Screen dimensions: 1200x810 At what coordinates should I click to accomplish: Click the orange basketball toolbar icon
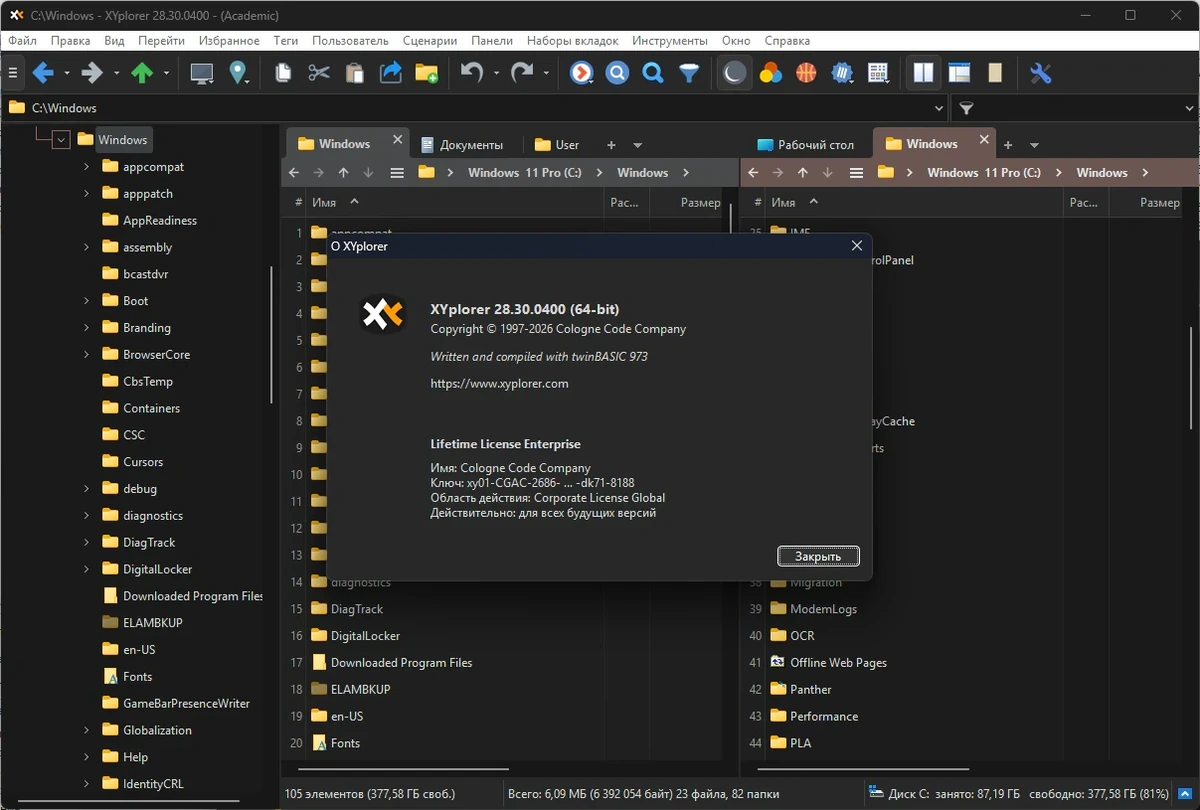(x=806, y=73)
